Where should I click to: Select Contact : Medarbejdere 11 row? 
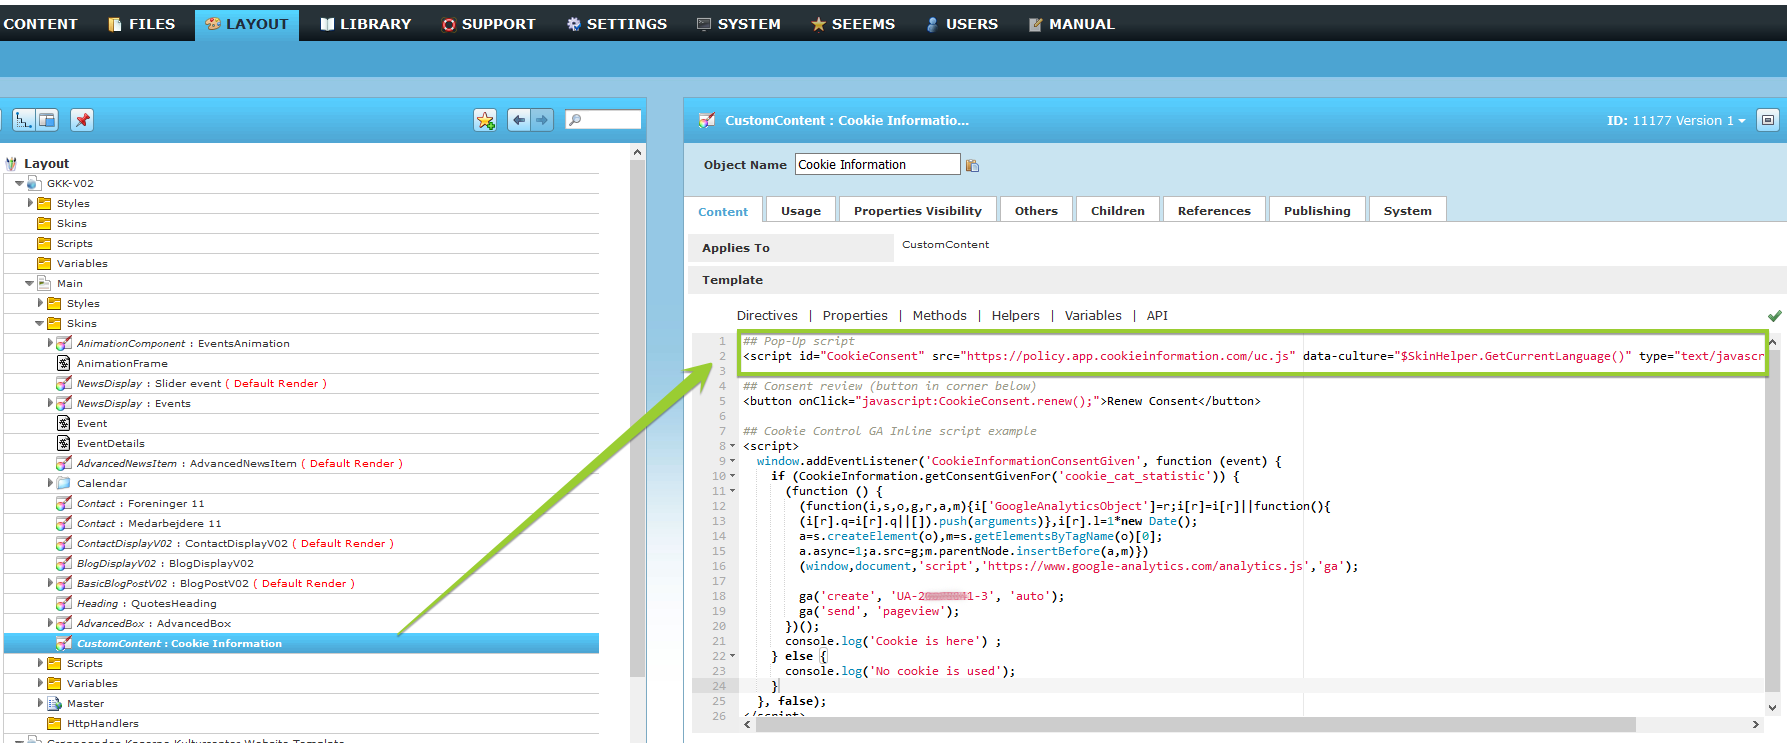[302, 523]
